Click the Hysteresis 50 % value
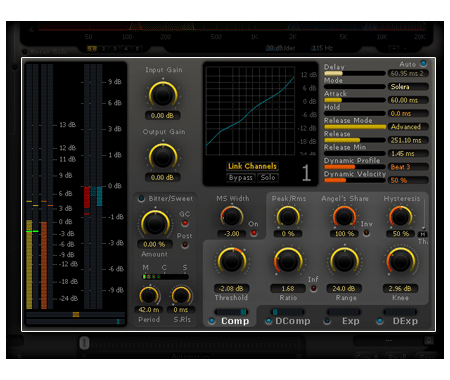 401,234
